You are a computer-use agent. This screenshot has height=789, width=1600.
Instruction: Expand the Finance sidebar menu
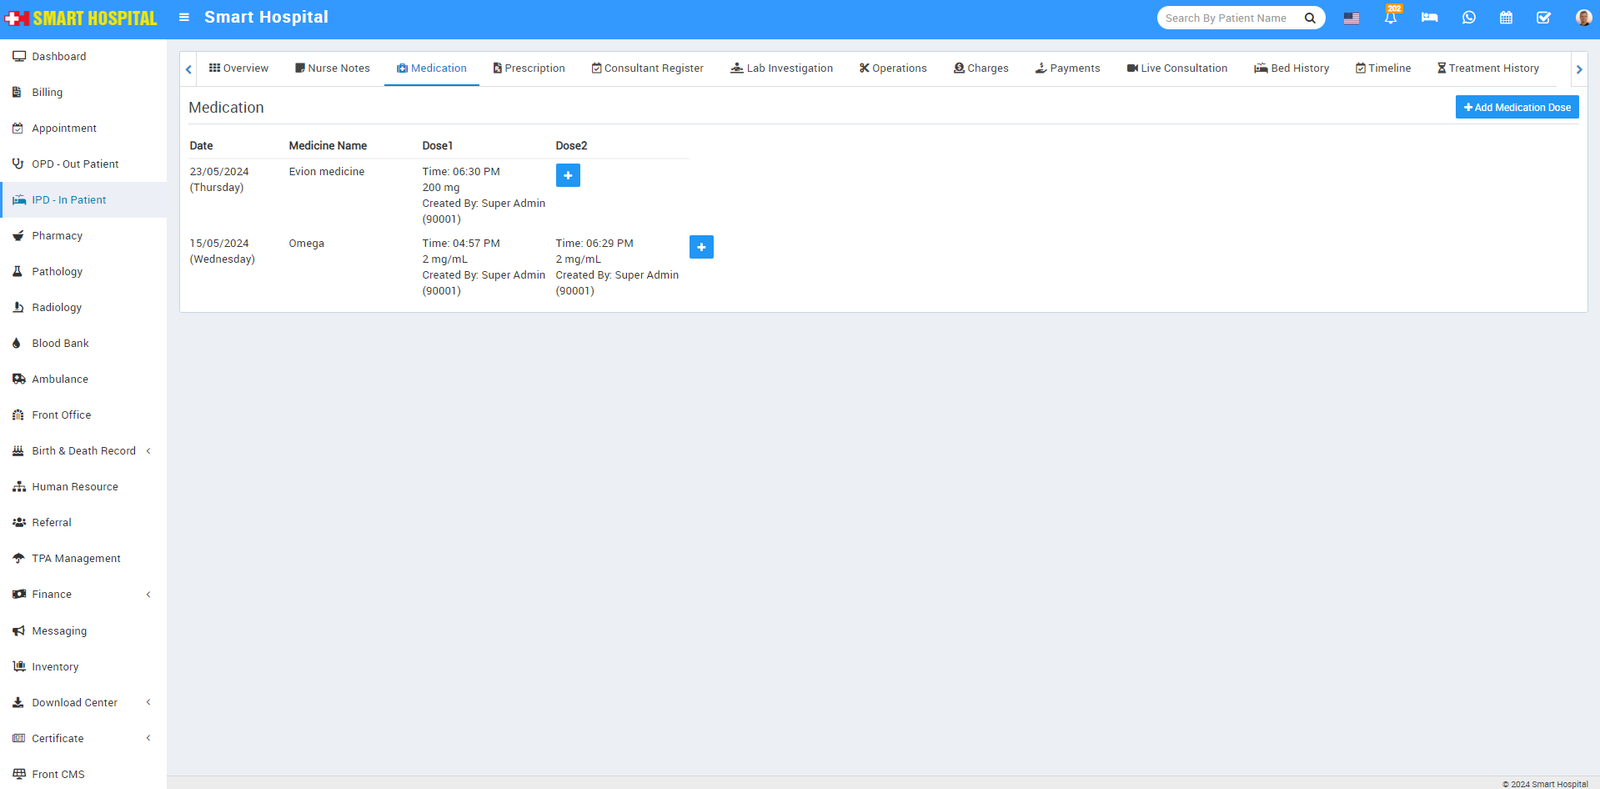coord(52,595)
